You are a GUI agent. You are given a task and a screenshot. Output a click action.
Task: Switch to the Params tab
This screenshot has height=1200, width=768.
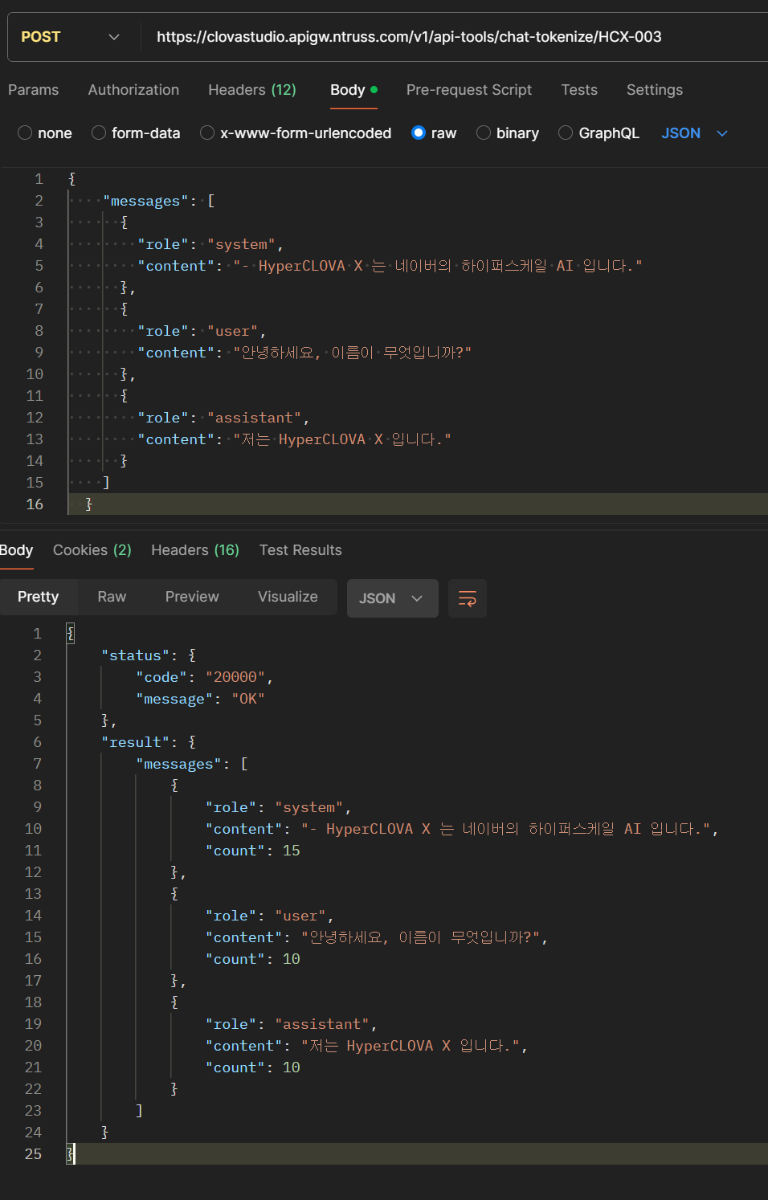33,90
